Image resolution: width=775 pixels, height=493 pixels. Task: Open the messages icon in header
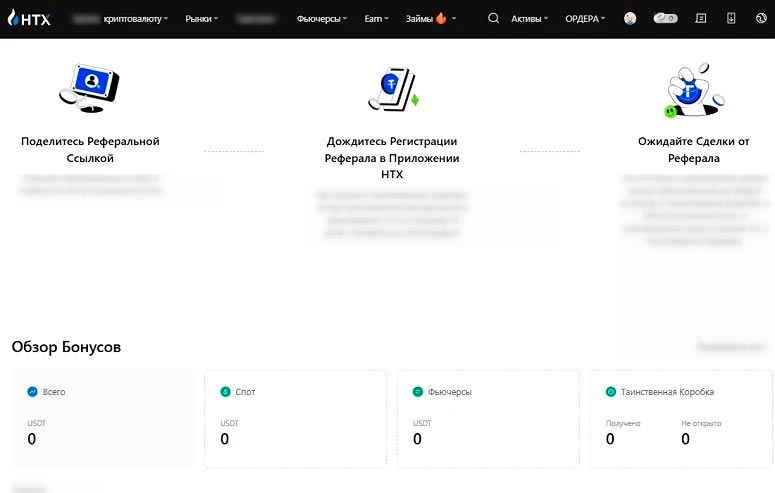coord(699,18)
